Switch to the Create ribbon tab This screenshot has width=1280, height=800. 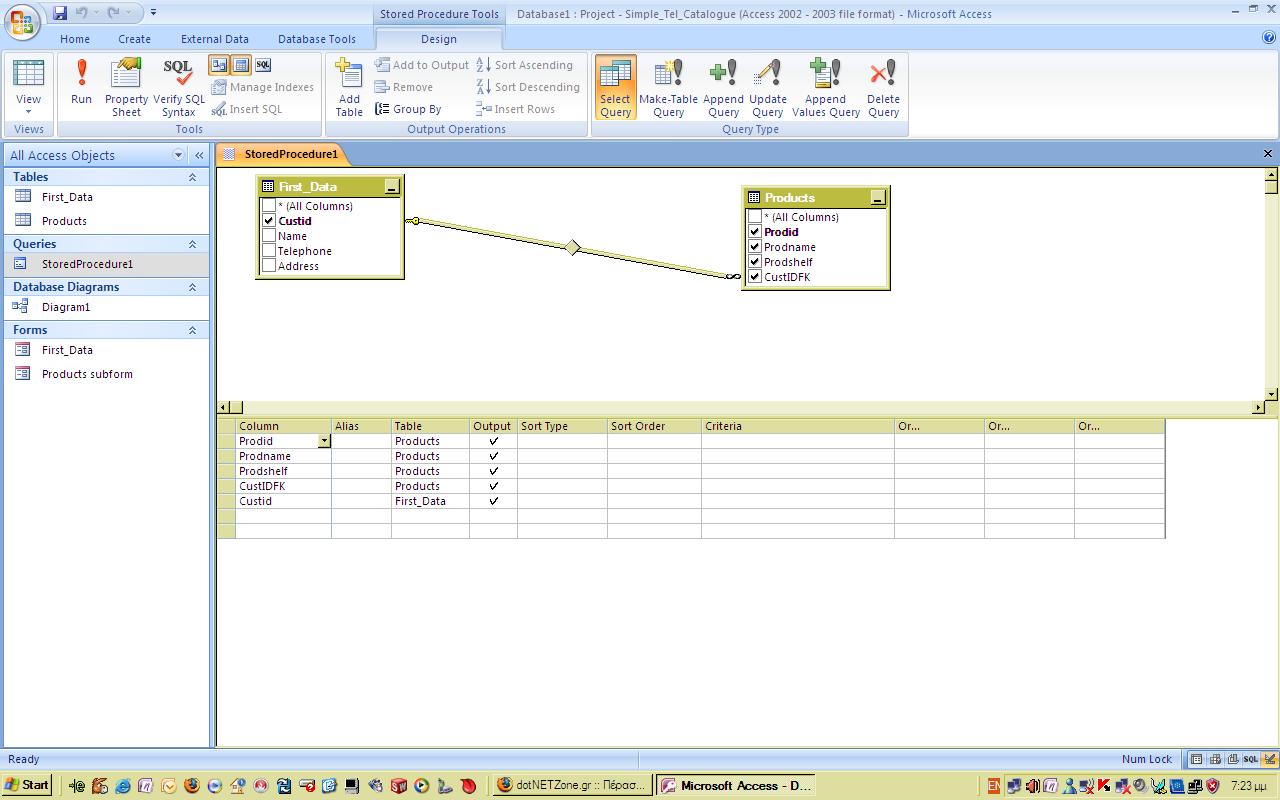tap(134, 39)
